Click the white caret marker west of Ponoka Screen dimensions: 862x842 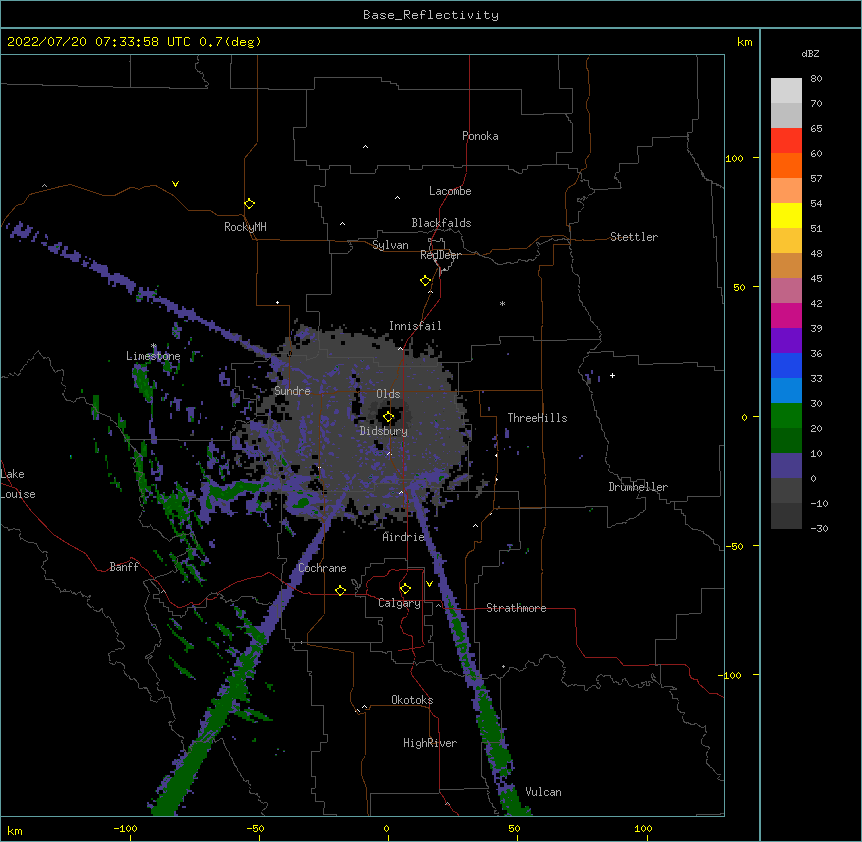(x=365, y=147)
